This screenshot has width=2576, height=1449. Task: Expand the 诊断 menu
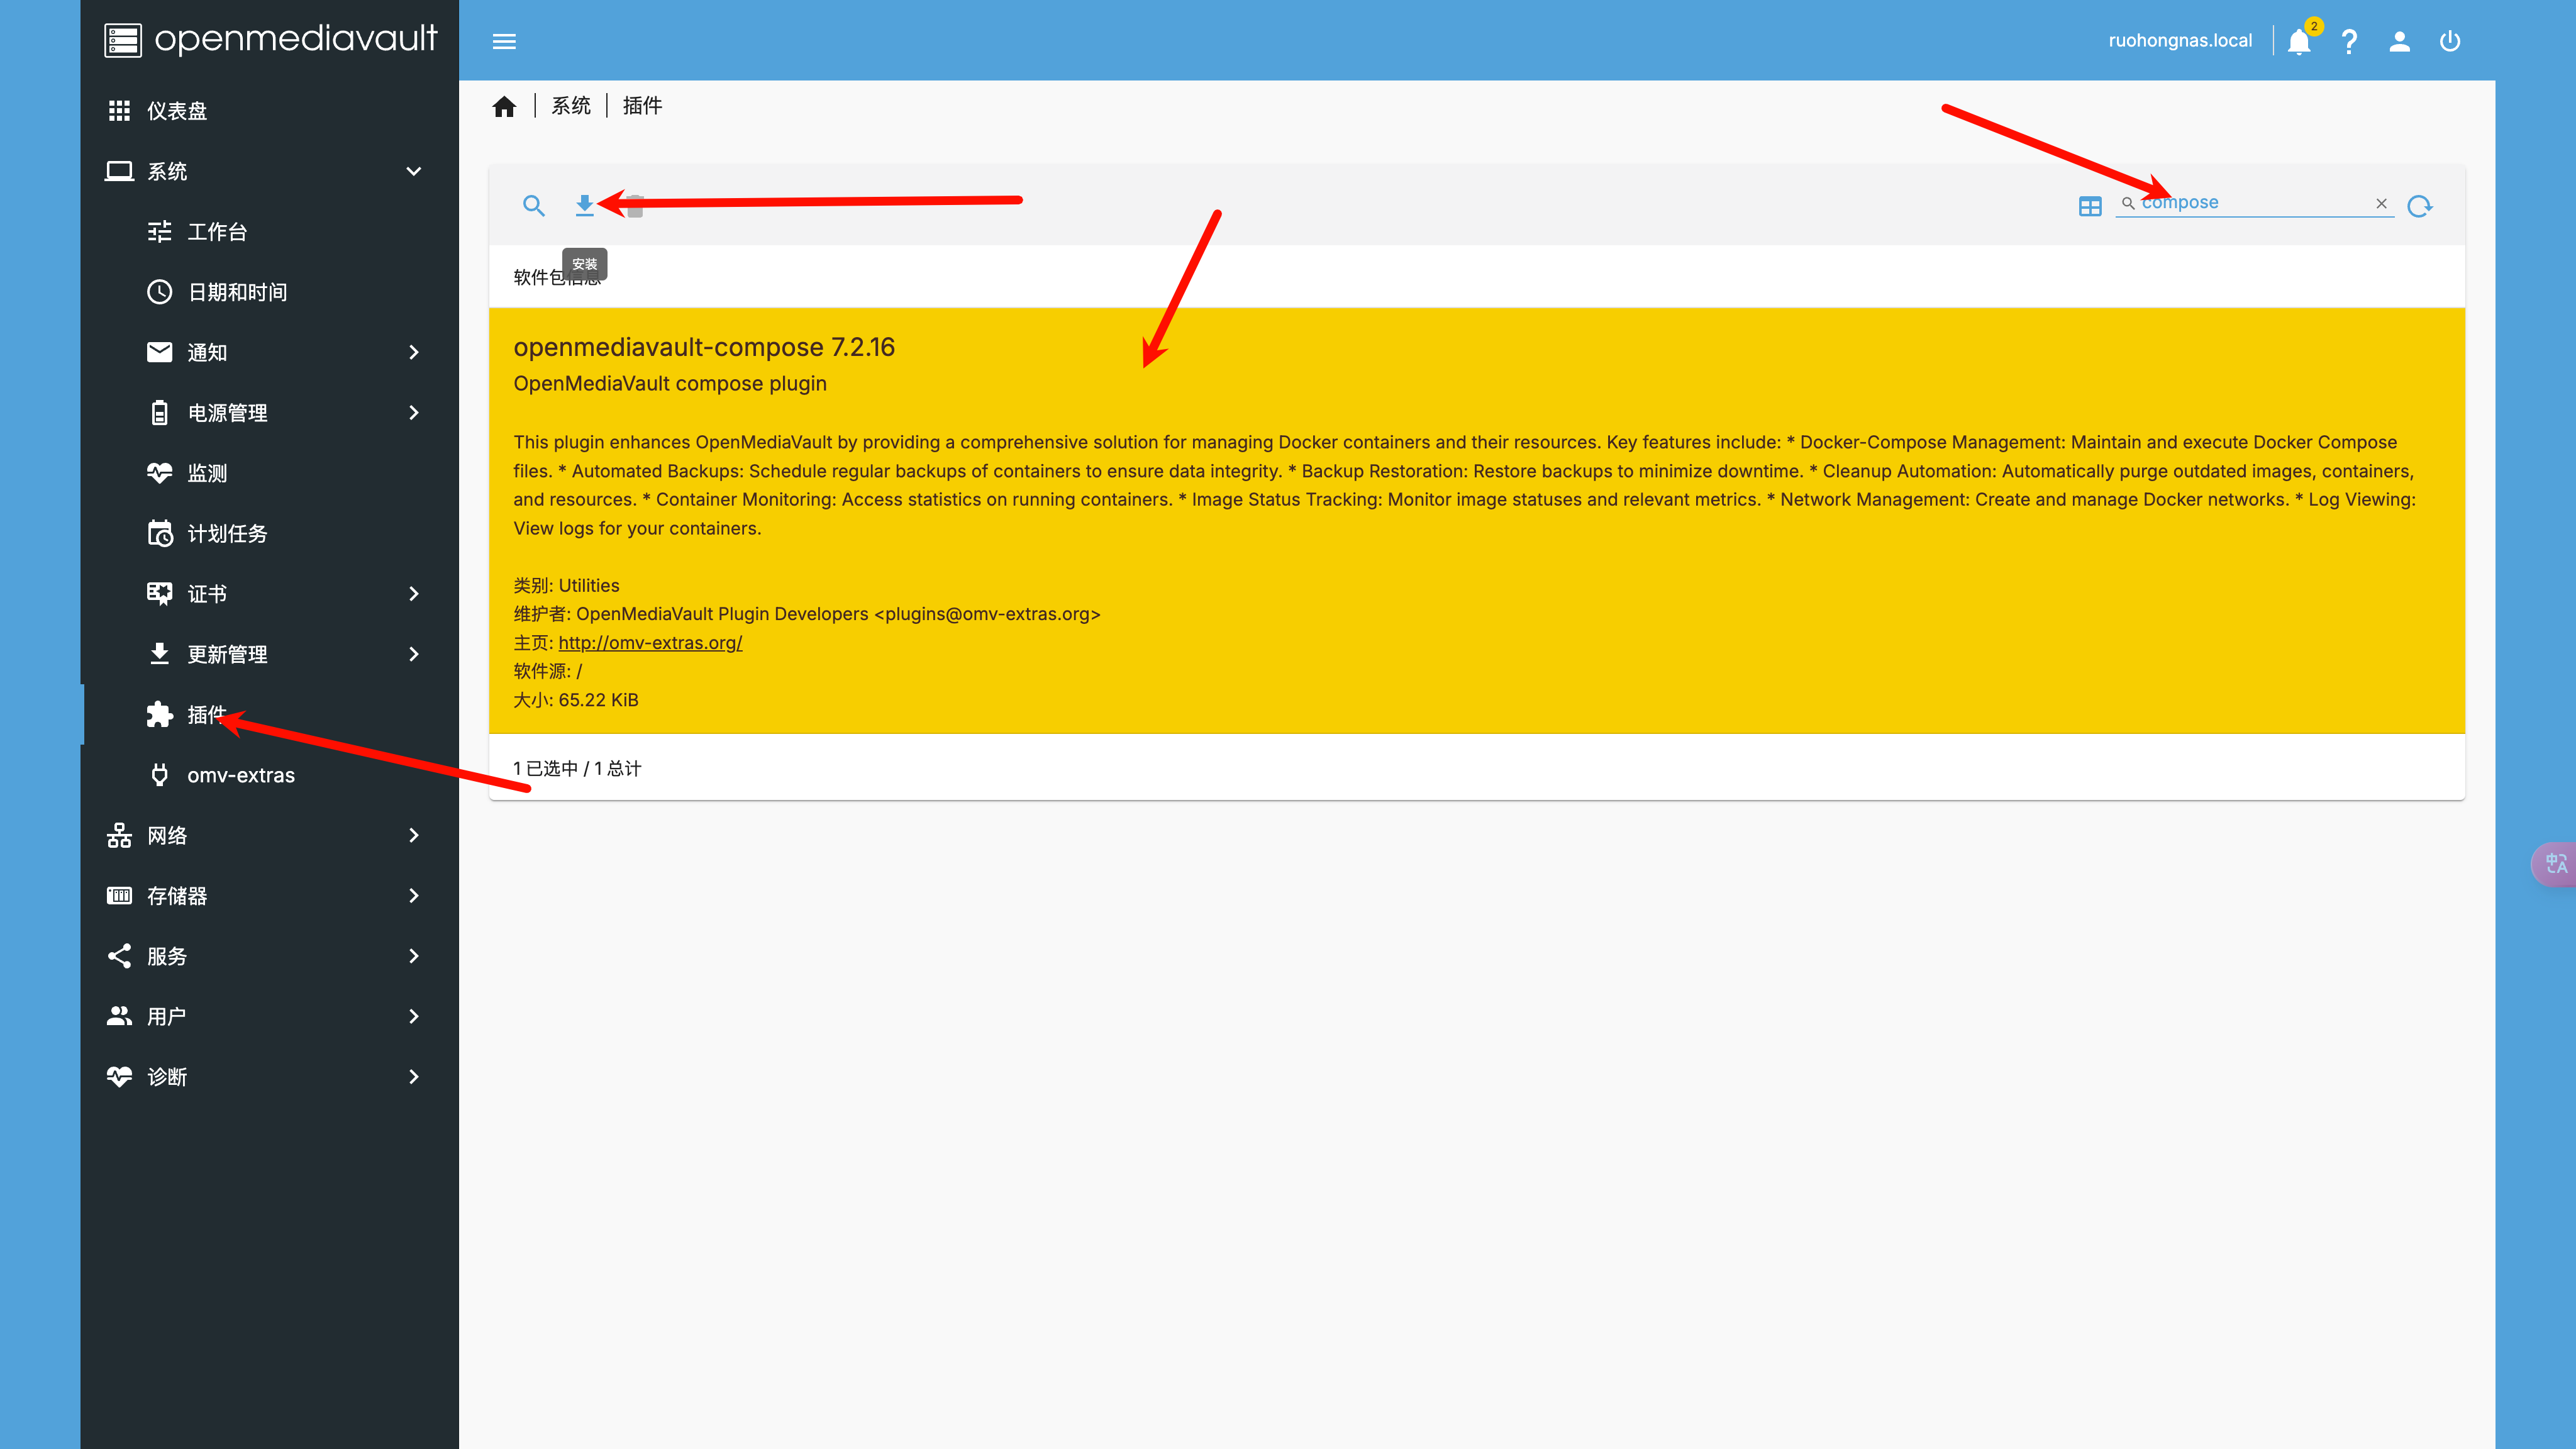click(x=269, y=1077)
